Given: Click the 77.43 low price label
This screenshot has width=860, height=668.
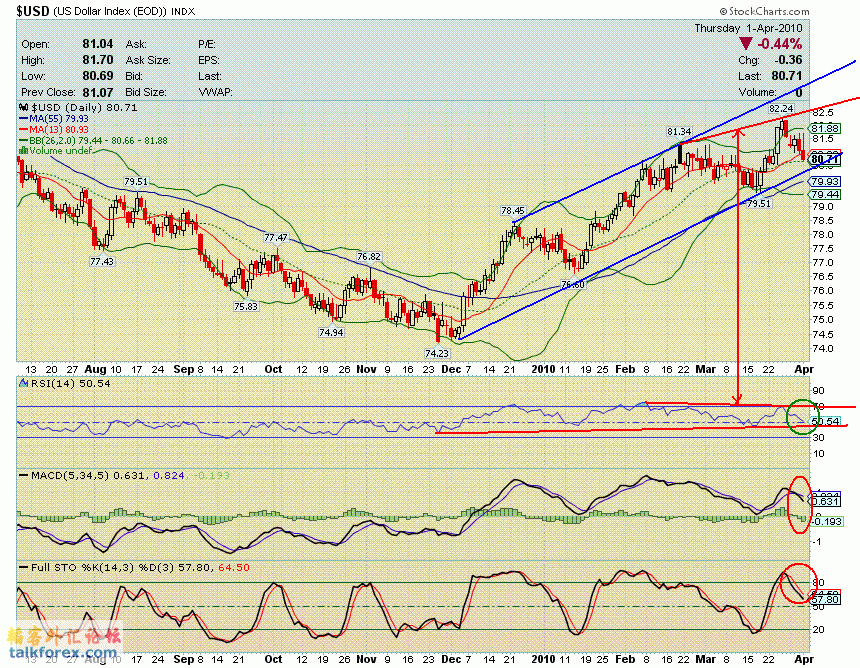Looking at the screenshot, I should 101,262.
